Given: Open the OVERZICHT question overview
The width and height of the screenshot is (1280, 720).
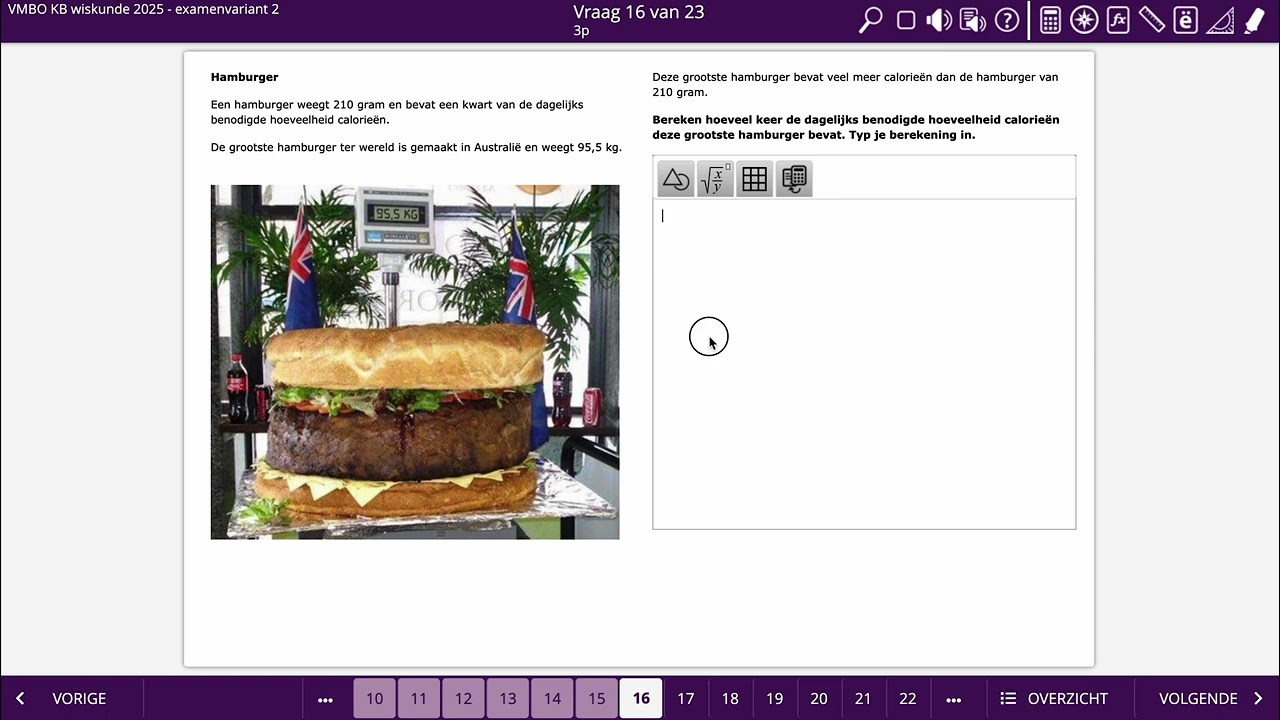Looking at the screenshot, I should (1055, 699).
